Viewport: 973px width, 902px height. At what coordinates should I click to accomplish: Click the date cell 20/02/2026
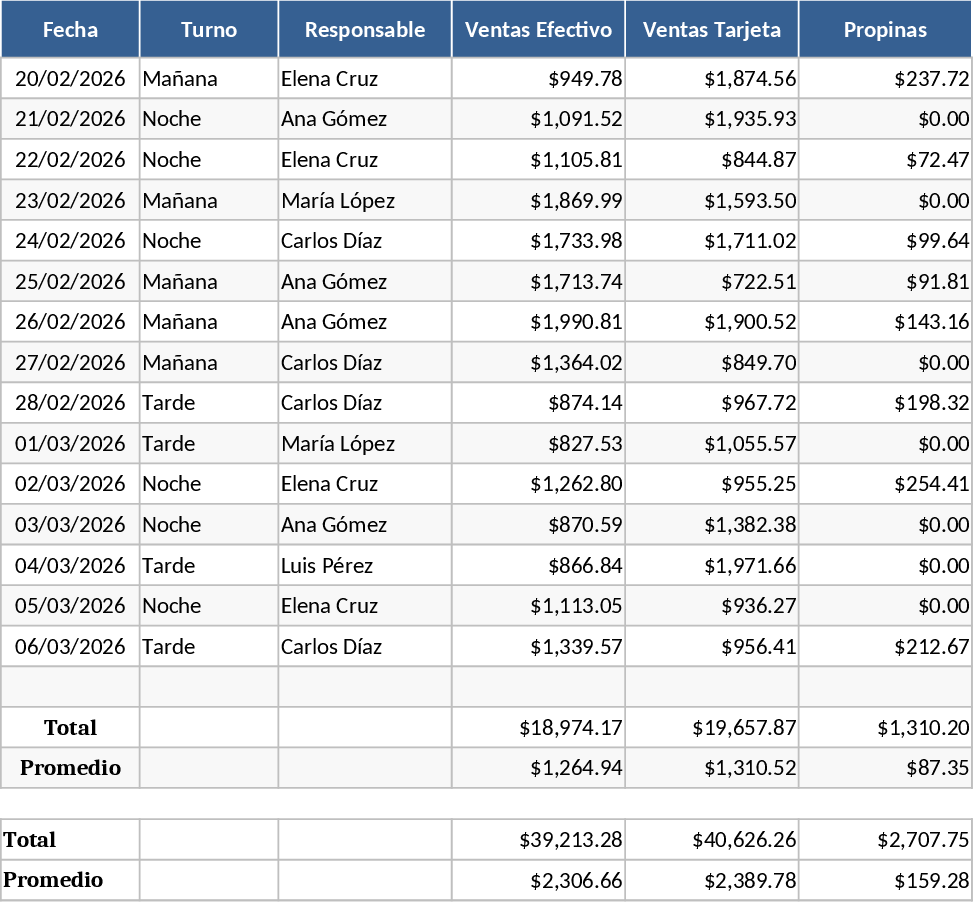[x=70, y=78]
